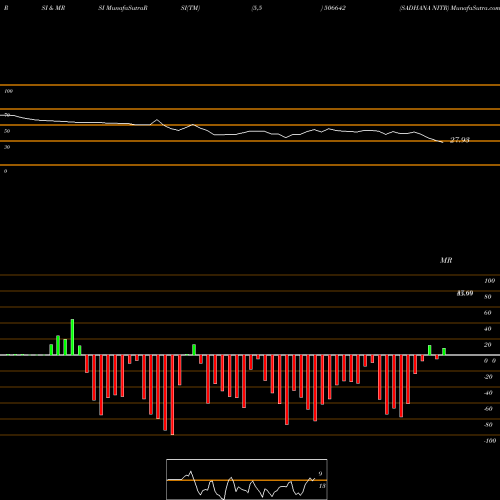Screen dimensions: 500x500
Task: Click the 9 label in the mini chart
Action: tap(320, 474)
